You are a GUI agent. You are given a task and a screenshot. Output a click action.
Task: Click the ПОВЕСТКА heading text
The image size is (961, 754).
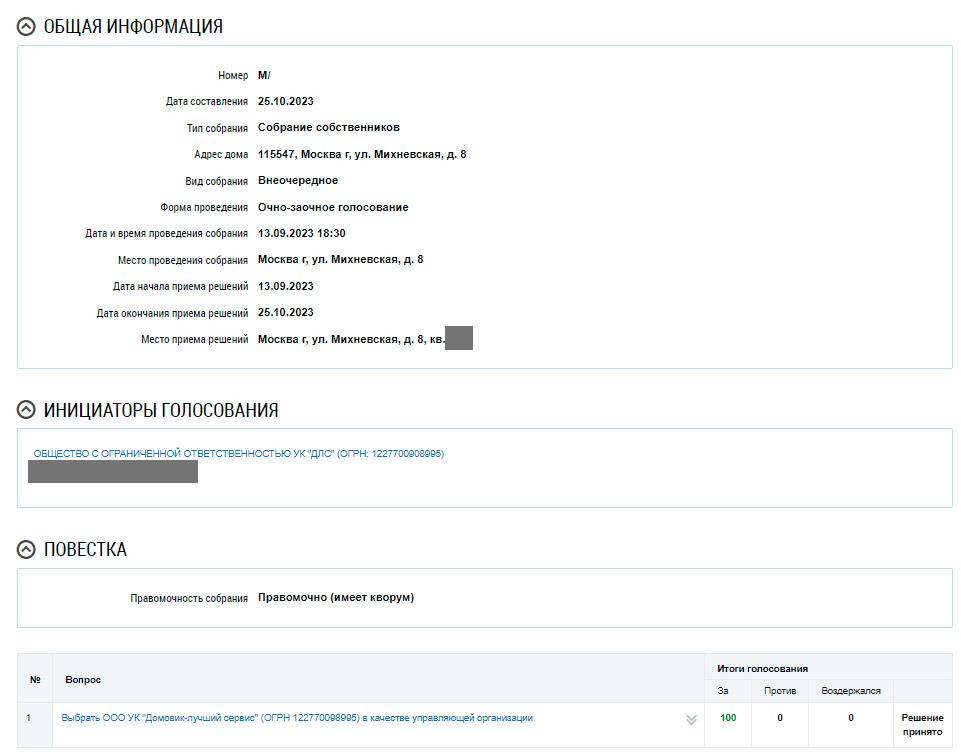(x=85, y=550)
